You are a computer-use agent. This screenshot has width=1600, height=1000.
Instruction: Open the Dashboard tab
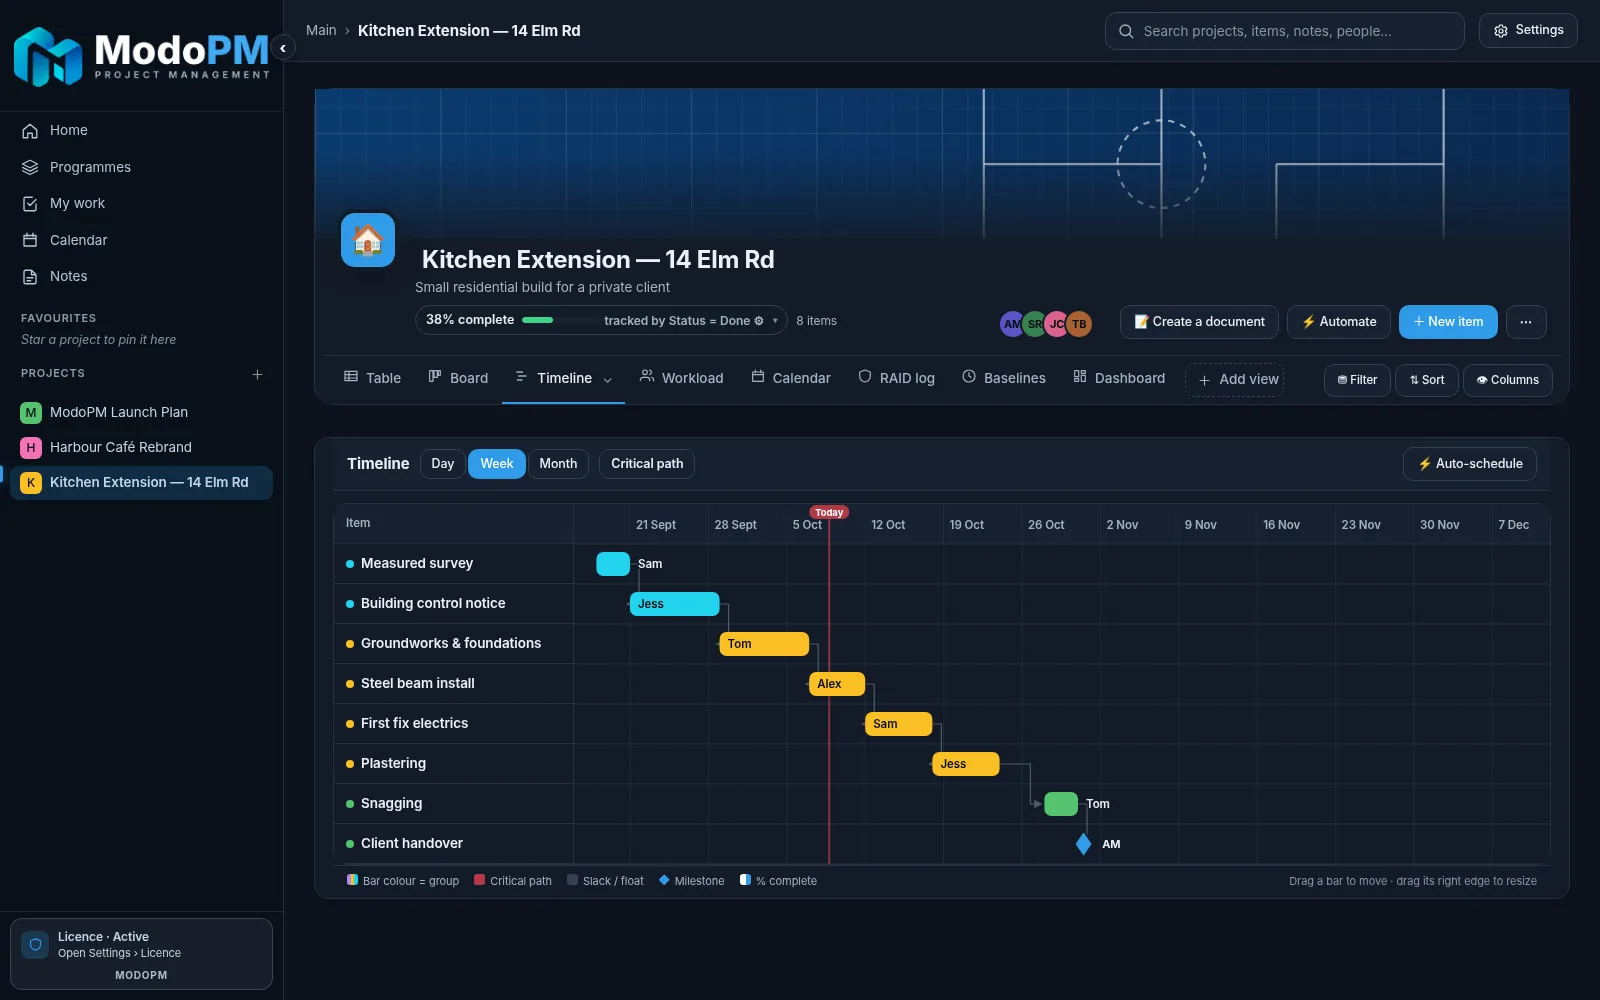click(1119, 378)
